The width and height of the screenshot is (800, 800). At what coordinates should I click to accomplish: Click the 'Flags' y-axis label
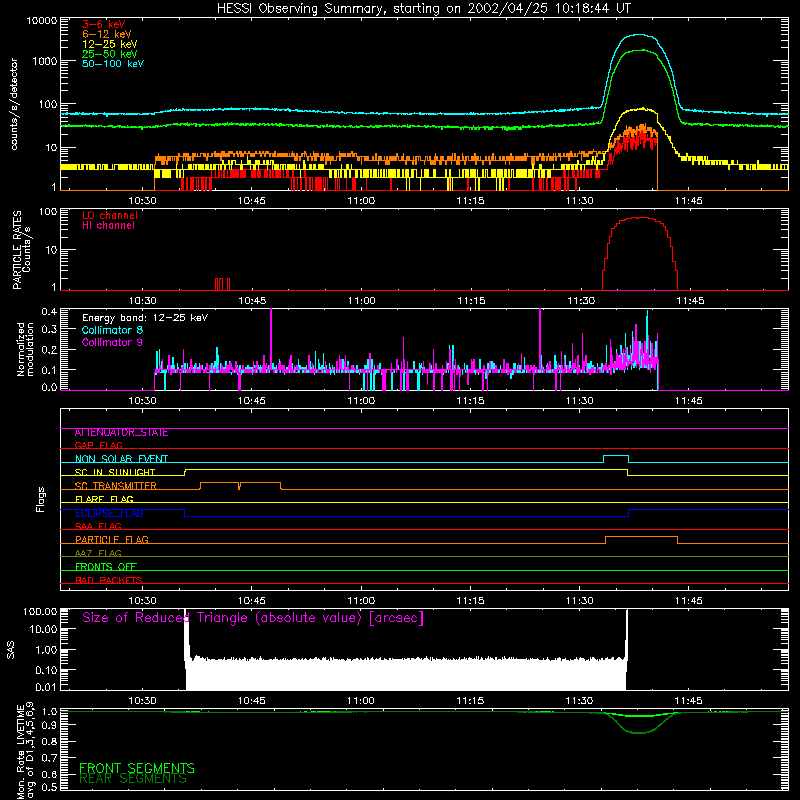coord(41,499)
